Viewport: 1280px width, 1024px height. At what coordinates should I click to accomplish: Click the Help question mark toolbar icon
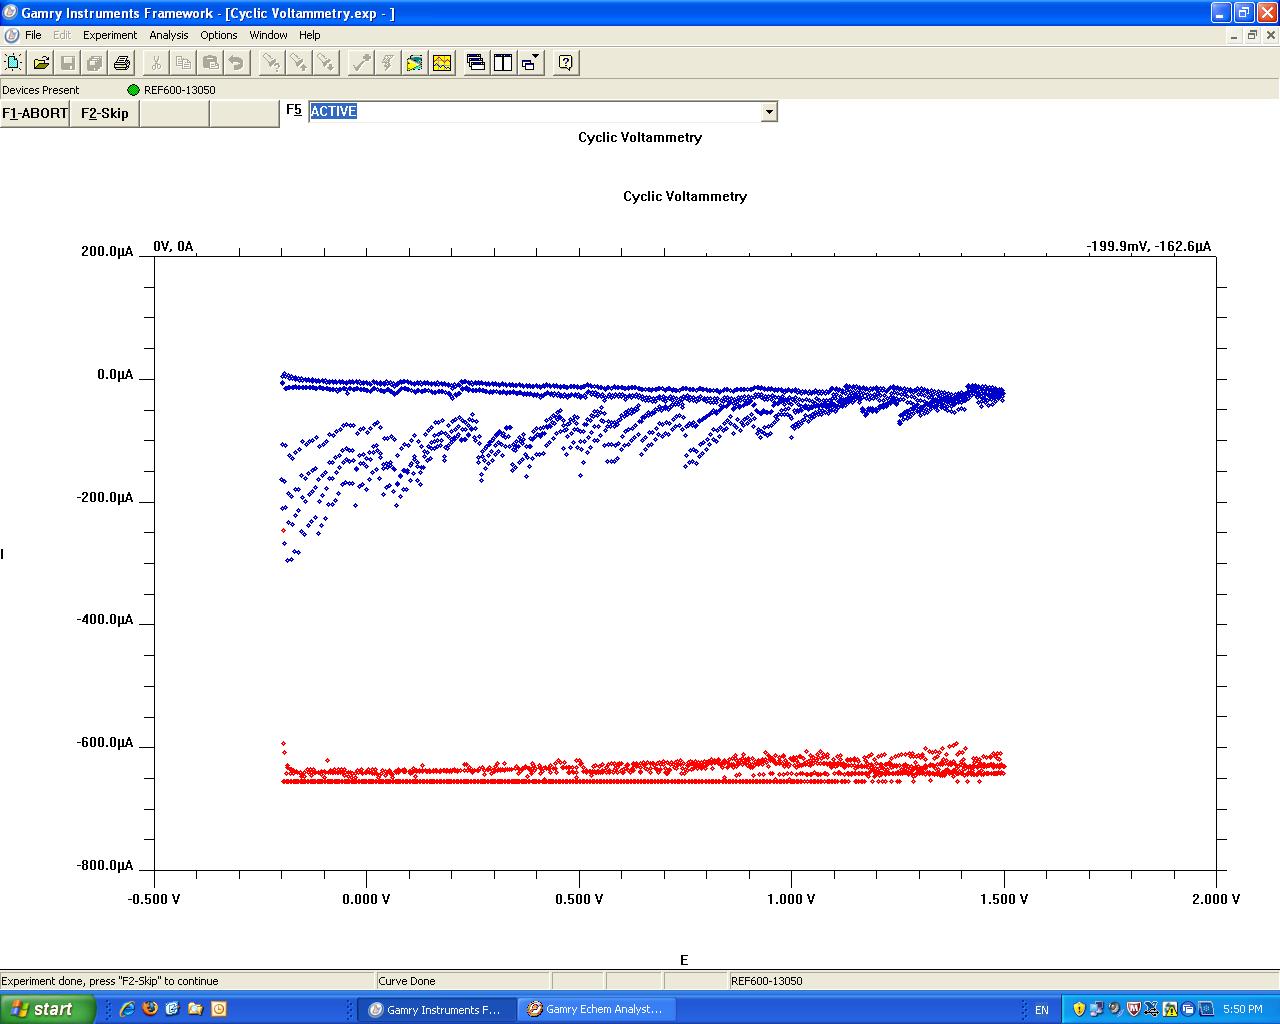pyautogui.click(x=566, y=63)
